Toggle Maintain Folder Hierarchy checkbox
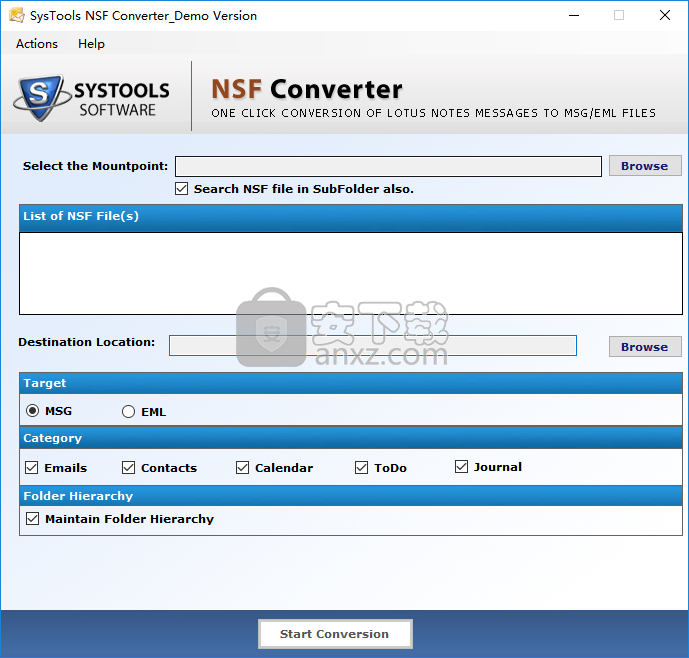 pyautogui.click(x=33, y=519)
